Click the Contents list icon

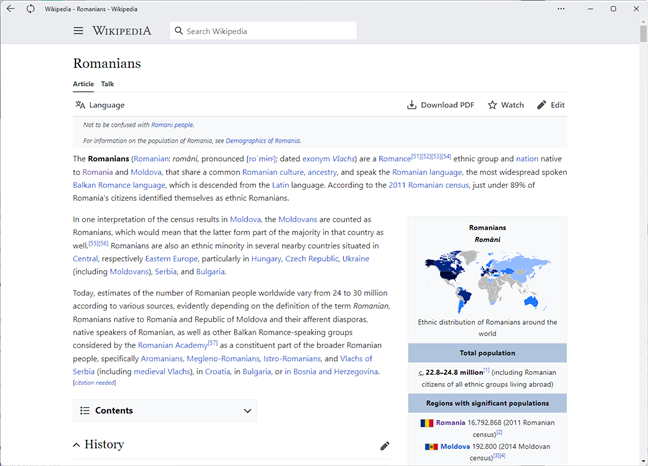(x=85, y=410)
